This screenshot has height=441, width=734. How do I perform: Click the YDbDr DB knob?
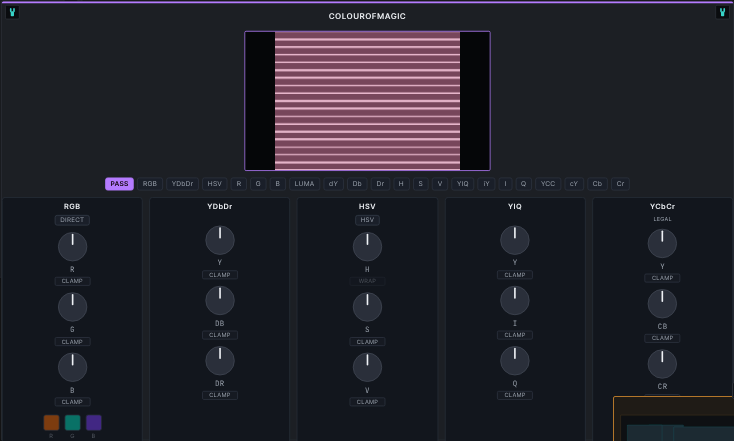coord(220,301)
